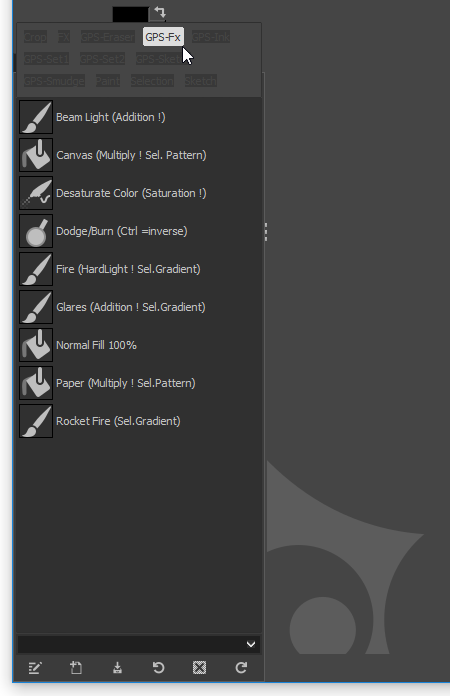Screen dimensions: 450x696
Task: Choose the Glares (Addition) preset
Action: click(139, 307)
